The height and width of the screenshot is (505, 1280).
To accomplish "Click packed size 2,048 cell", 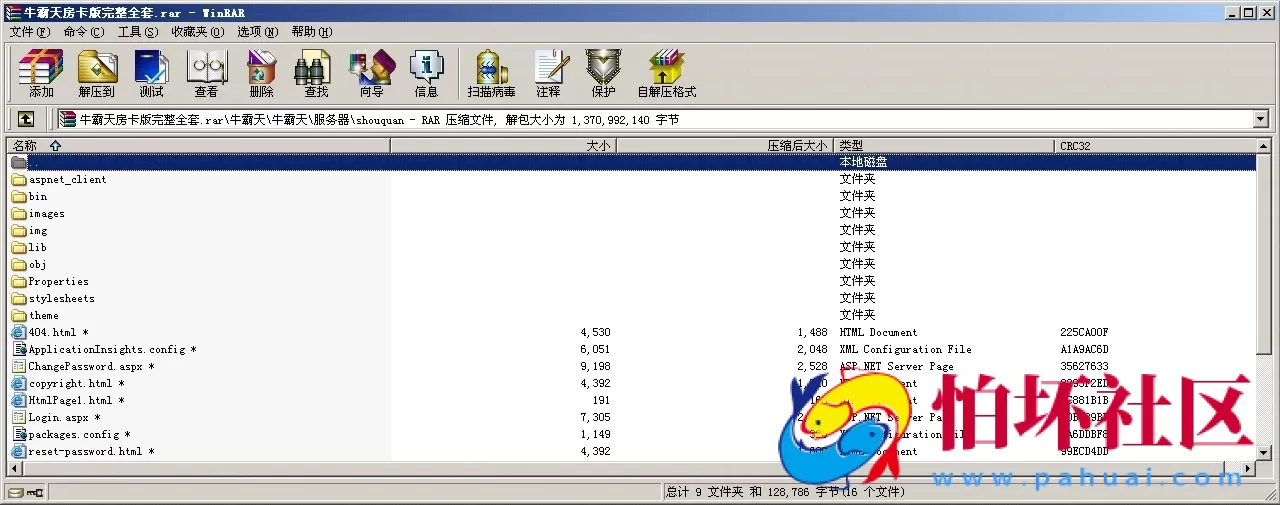I will (x=812, y=349).
